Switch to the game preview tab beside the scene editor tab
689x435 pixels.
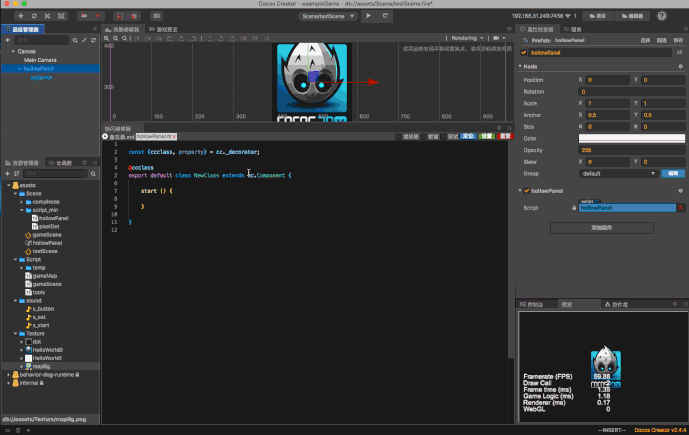click(163, 29)
